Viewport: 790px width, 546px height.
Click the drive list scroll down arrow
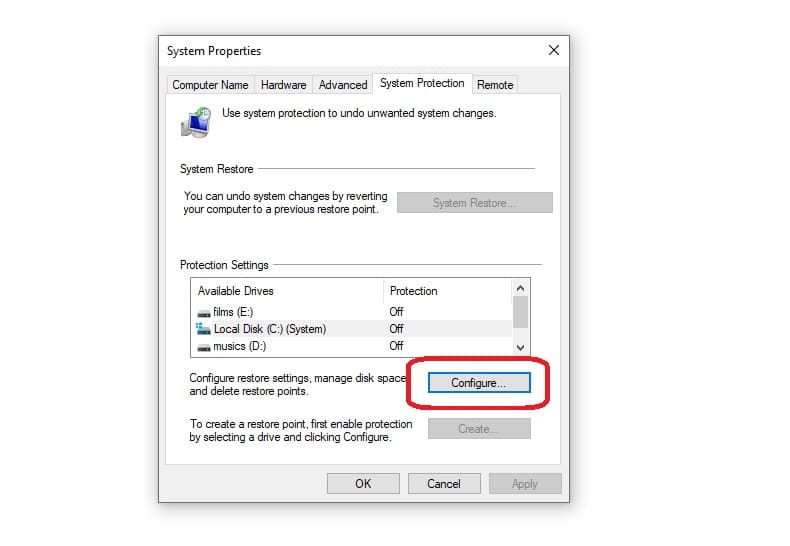pos(520,348)
